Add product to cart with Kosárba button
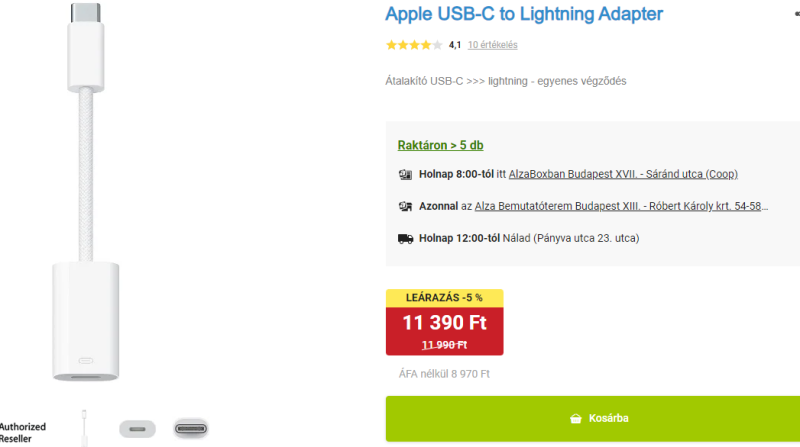The image size is (800, 447). click(593, 418)
